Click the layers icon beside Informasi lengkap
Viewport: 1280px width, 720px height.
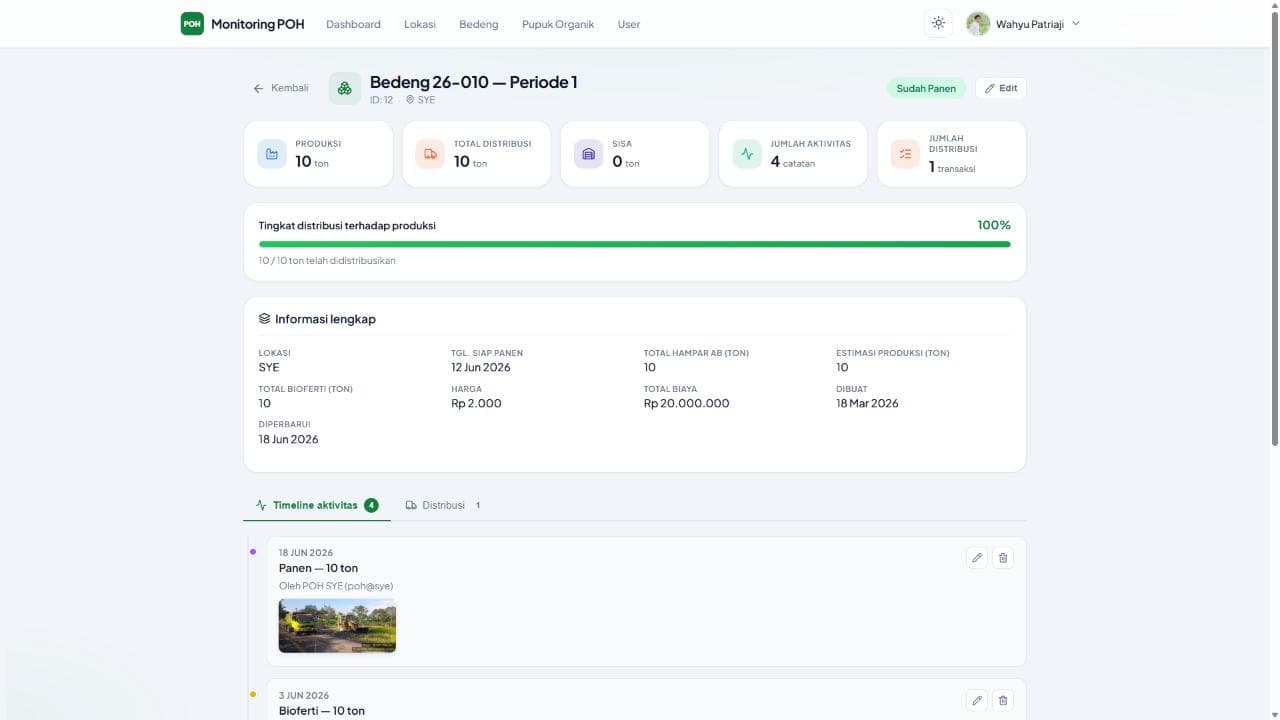(264, 319)
